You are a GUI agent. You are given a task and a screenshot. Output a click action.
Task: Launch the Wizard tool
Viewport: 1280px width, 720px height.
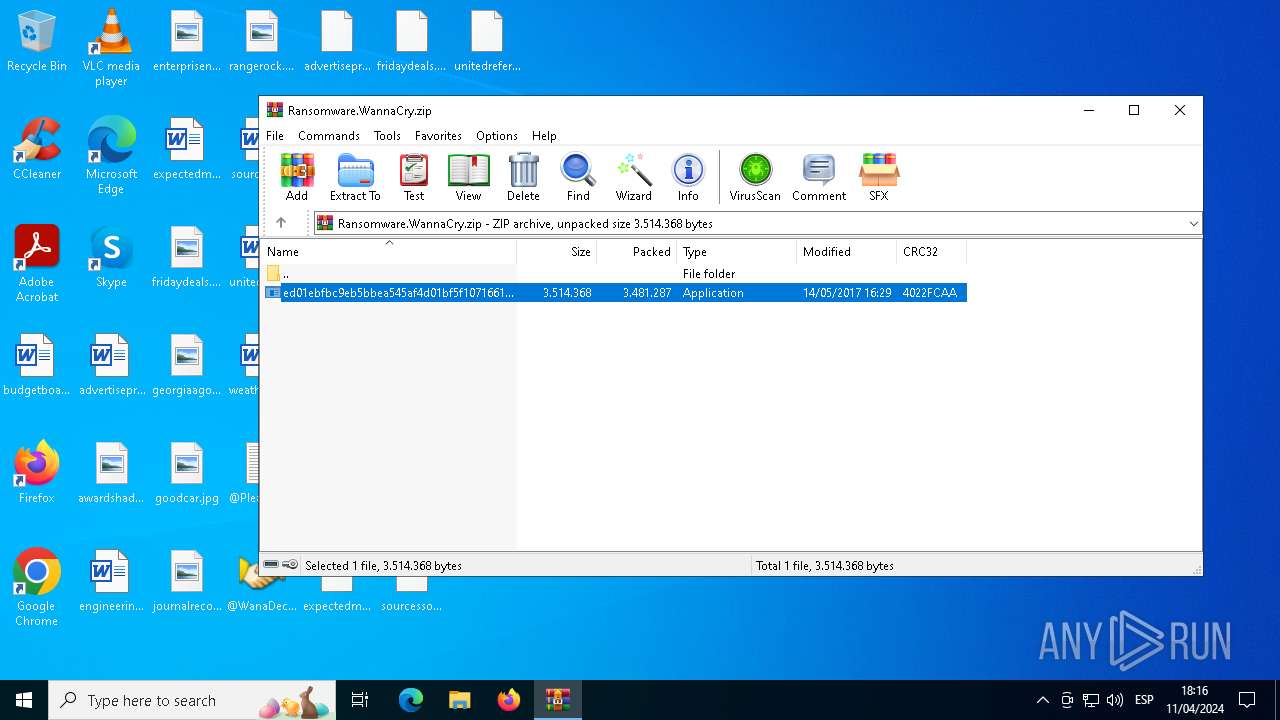point(634,177)
